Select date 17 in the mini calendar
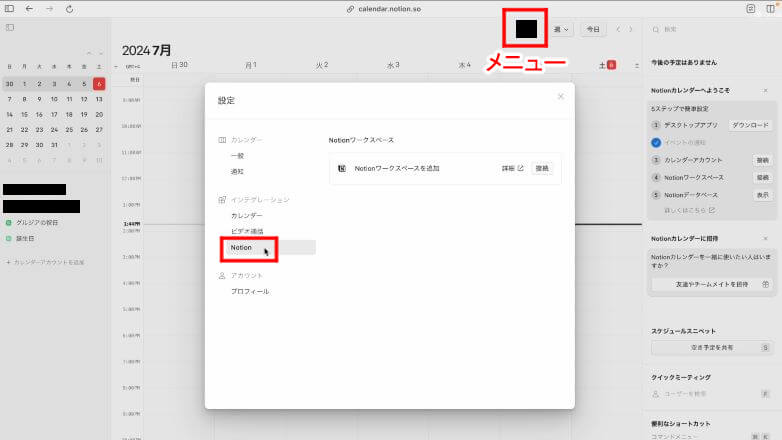 pyautogui.click(x=54, y=114)
